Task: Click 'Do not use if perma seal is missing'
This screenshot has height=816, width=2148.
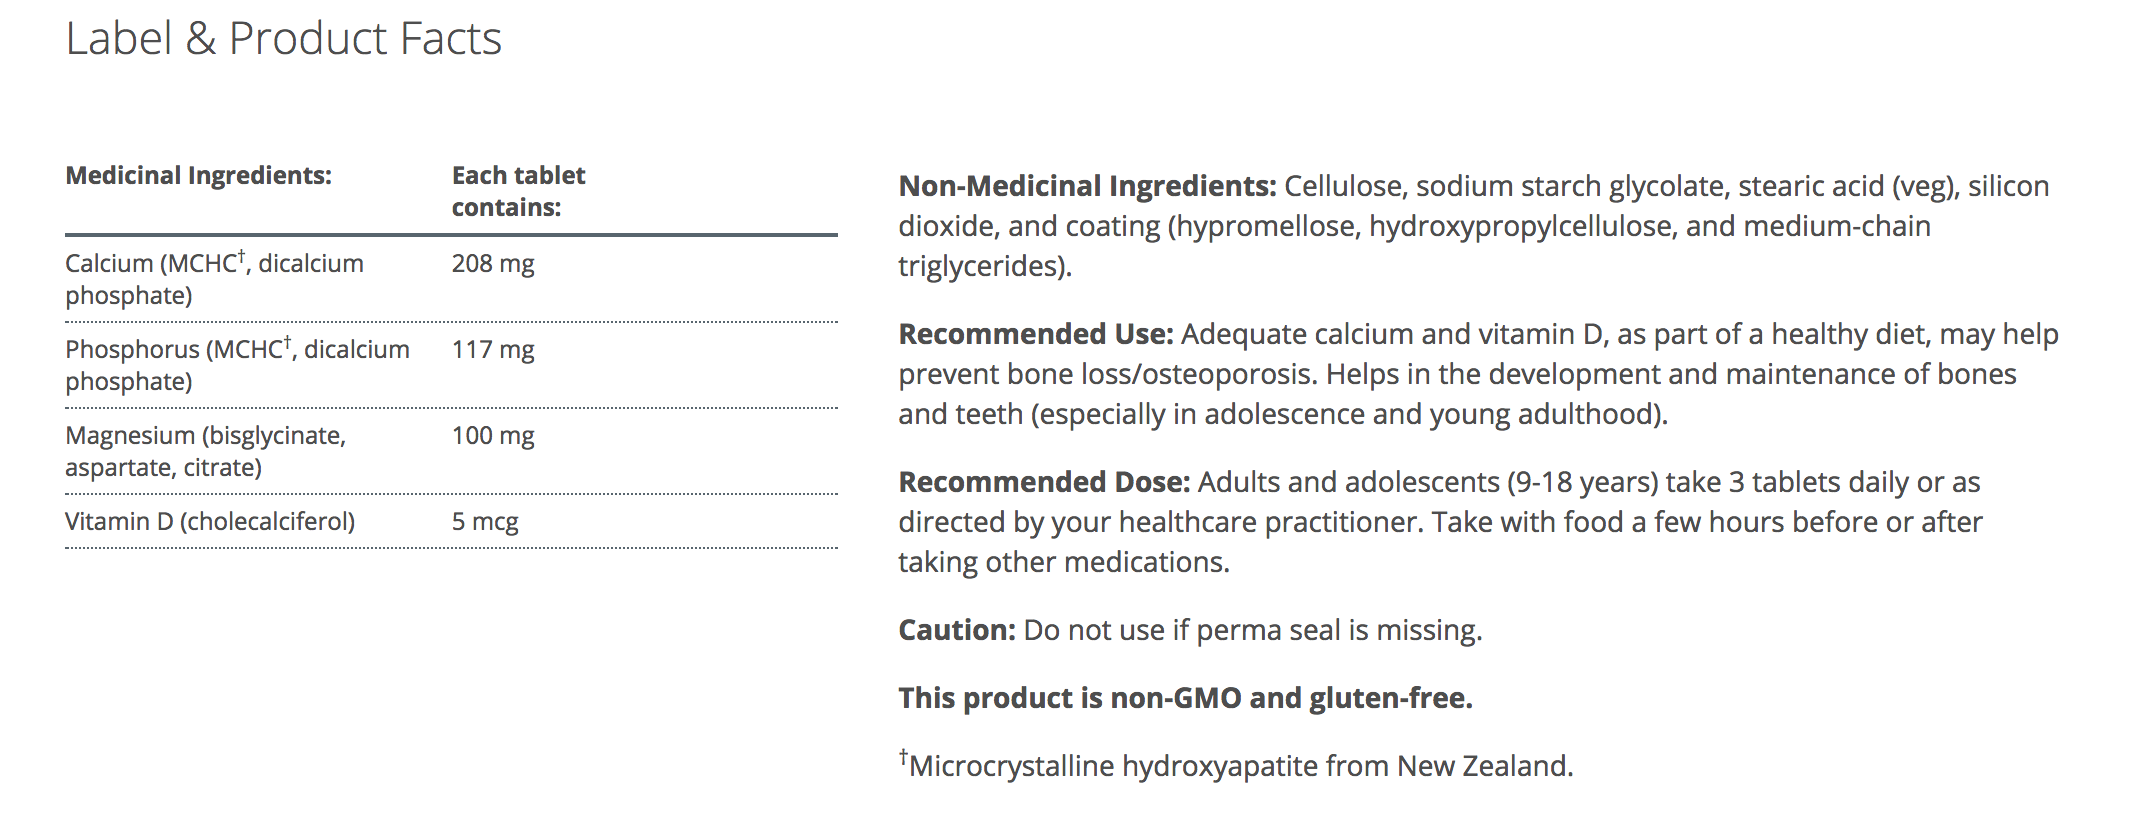Action: [x=1252, y=631]
